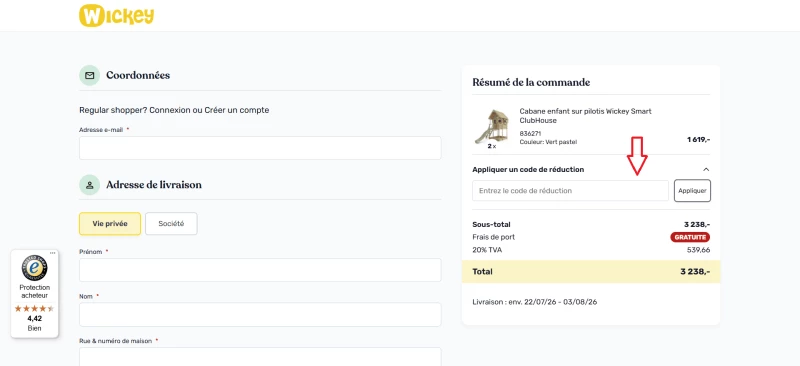Focus the Rue & numéro de maison field

[260, 357]
